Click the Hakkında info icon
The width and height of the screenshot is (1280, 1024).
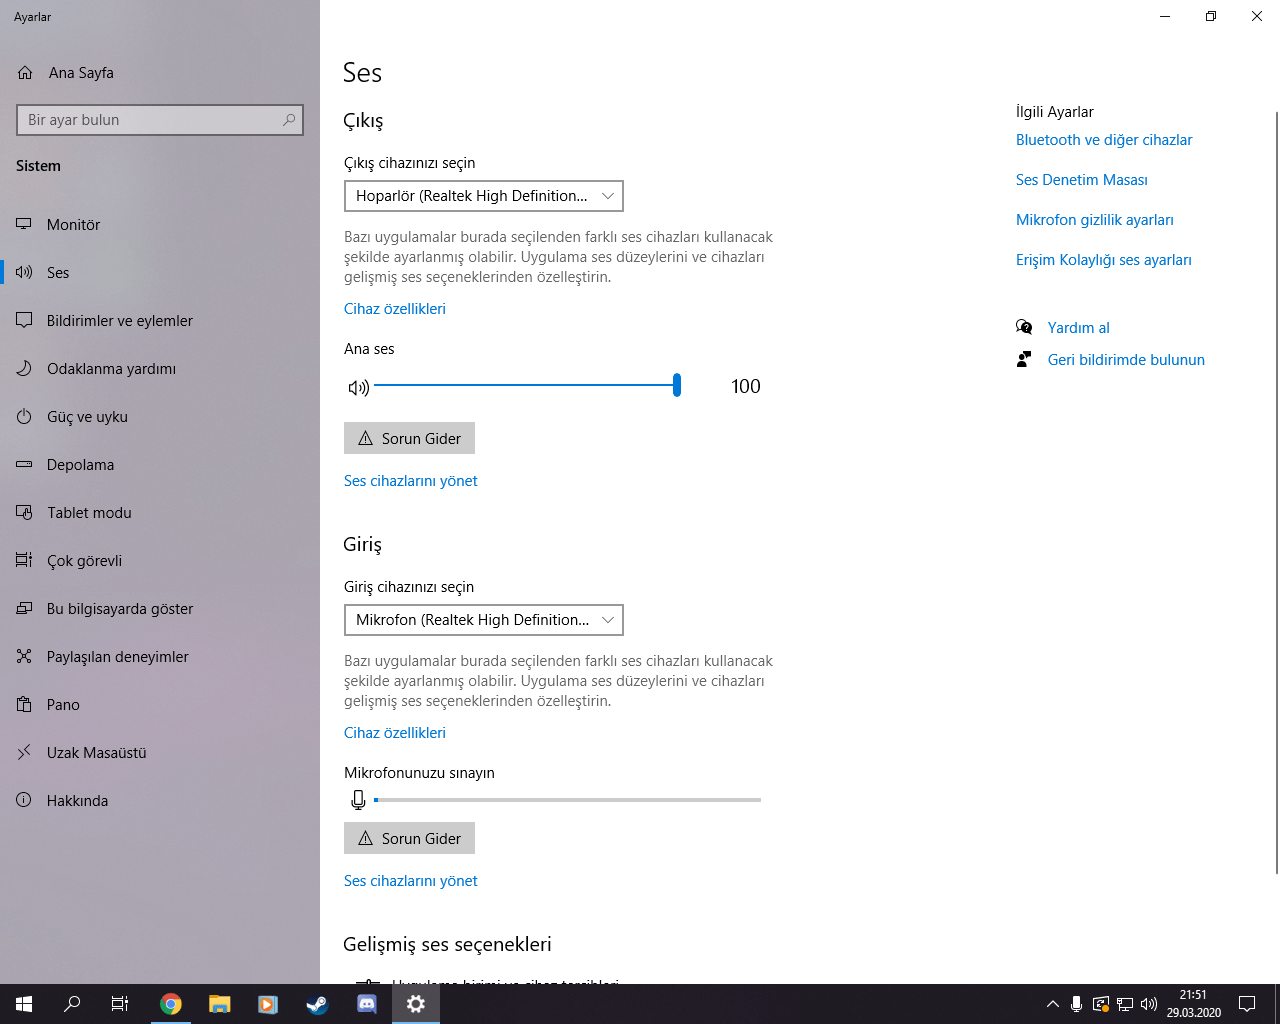24,801
